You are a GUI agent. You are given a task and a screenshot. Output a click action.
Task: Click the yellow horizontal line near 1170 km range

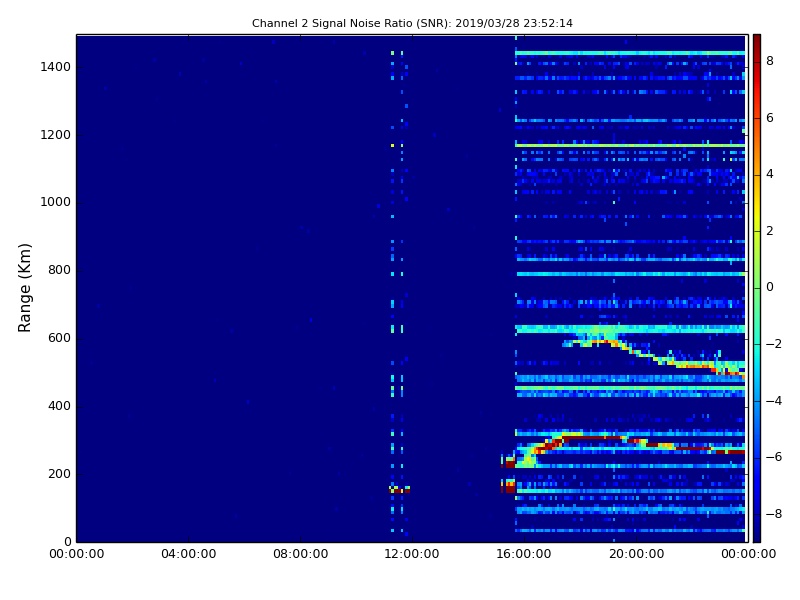pos(630,145)
